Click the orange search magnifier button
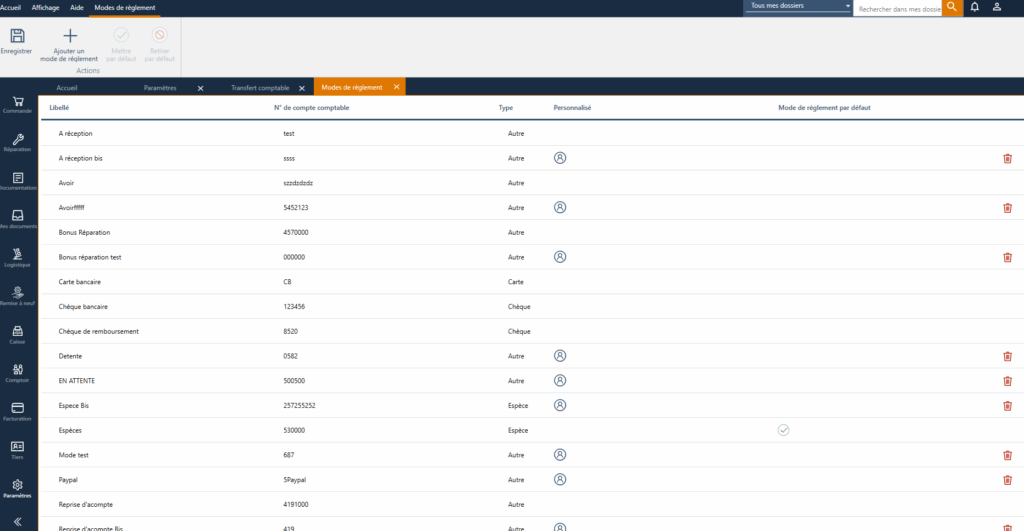Image resolution: width=1024 pixels, height=531 pixels. tap(952, 7)
